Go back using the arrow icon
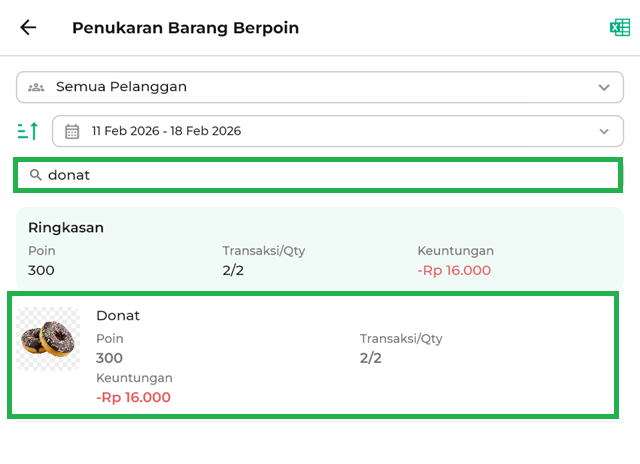 (28, 28)
